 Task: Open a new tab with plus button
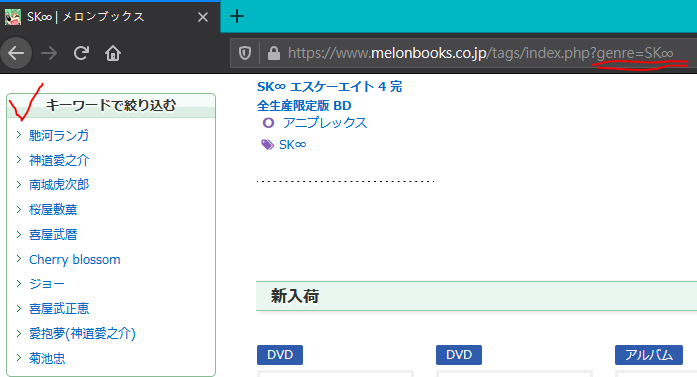click(x=237, y=16)
